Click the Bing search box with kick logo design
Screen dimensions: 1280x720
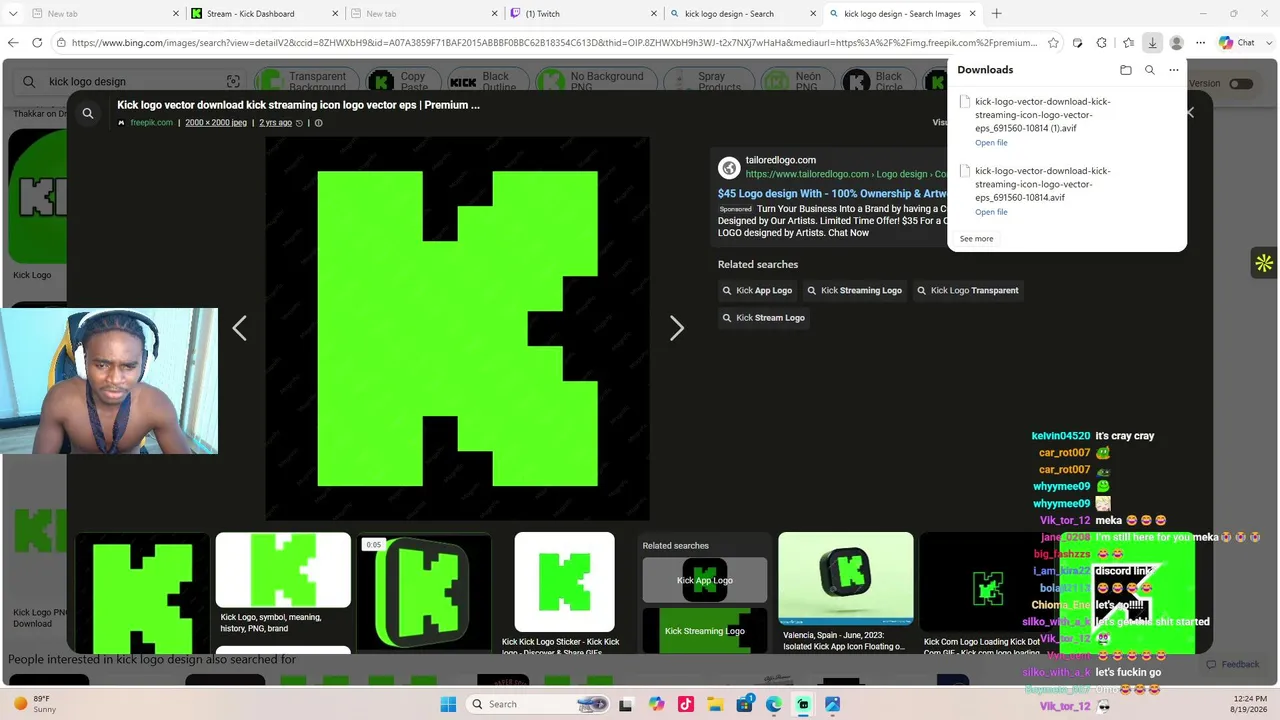coord(130,82)
